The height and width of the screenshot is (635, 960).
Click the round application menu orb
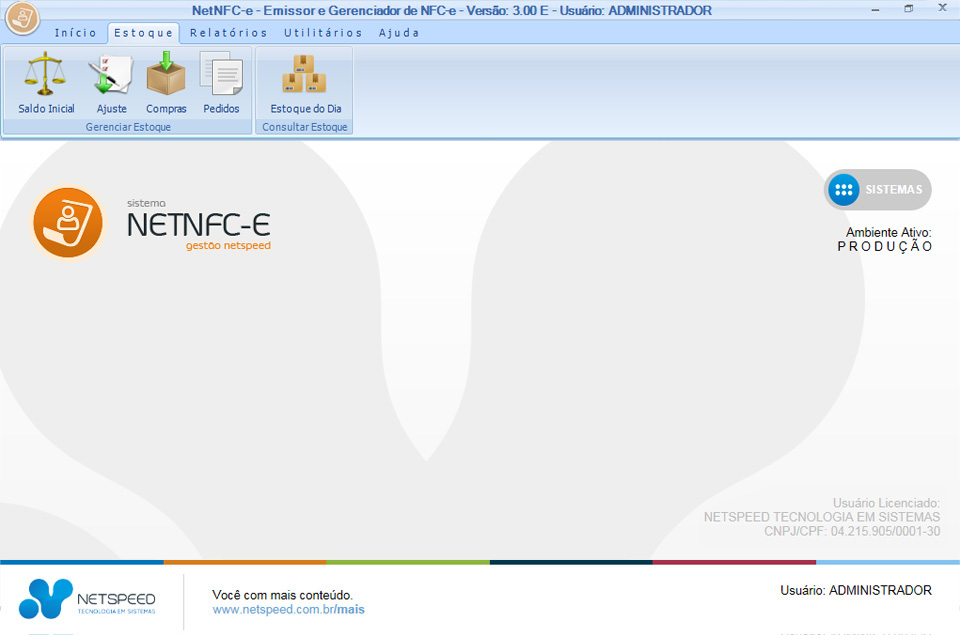coord(23,18)
